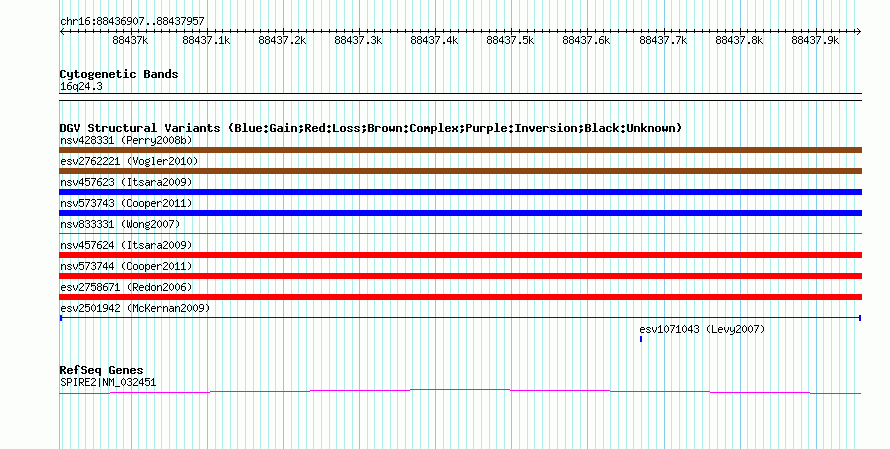This screenshot has height=449, width=890.
Task: Click the 88437.8k ruler tick label
Action: pos(739,40)
